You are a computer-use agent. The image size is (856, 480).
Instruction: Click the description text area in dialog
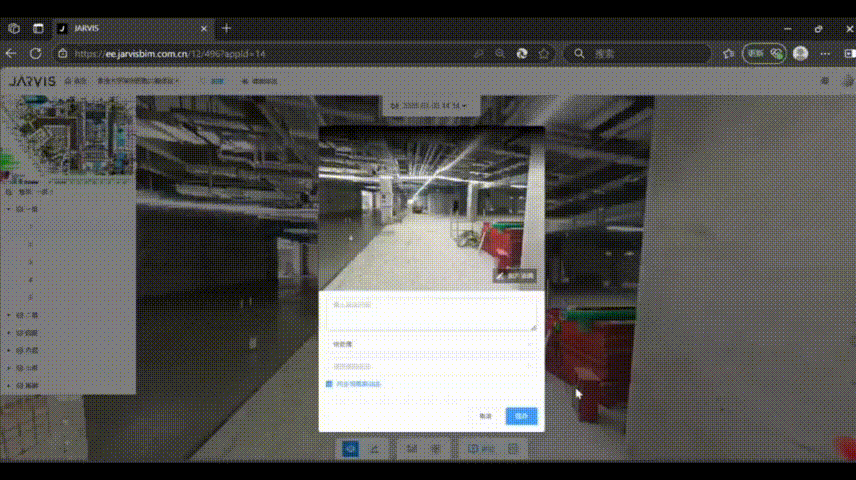pos(431,313)
